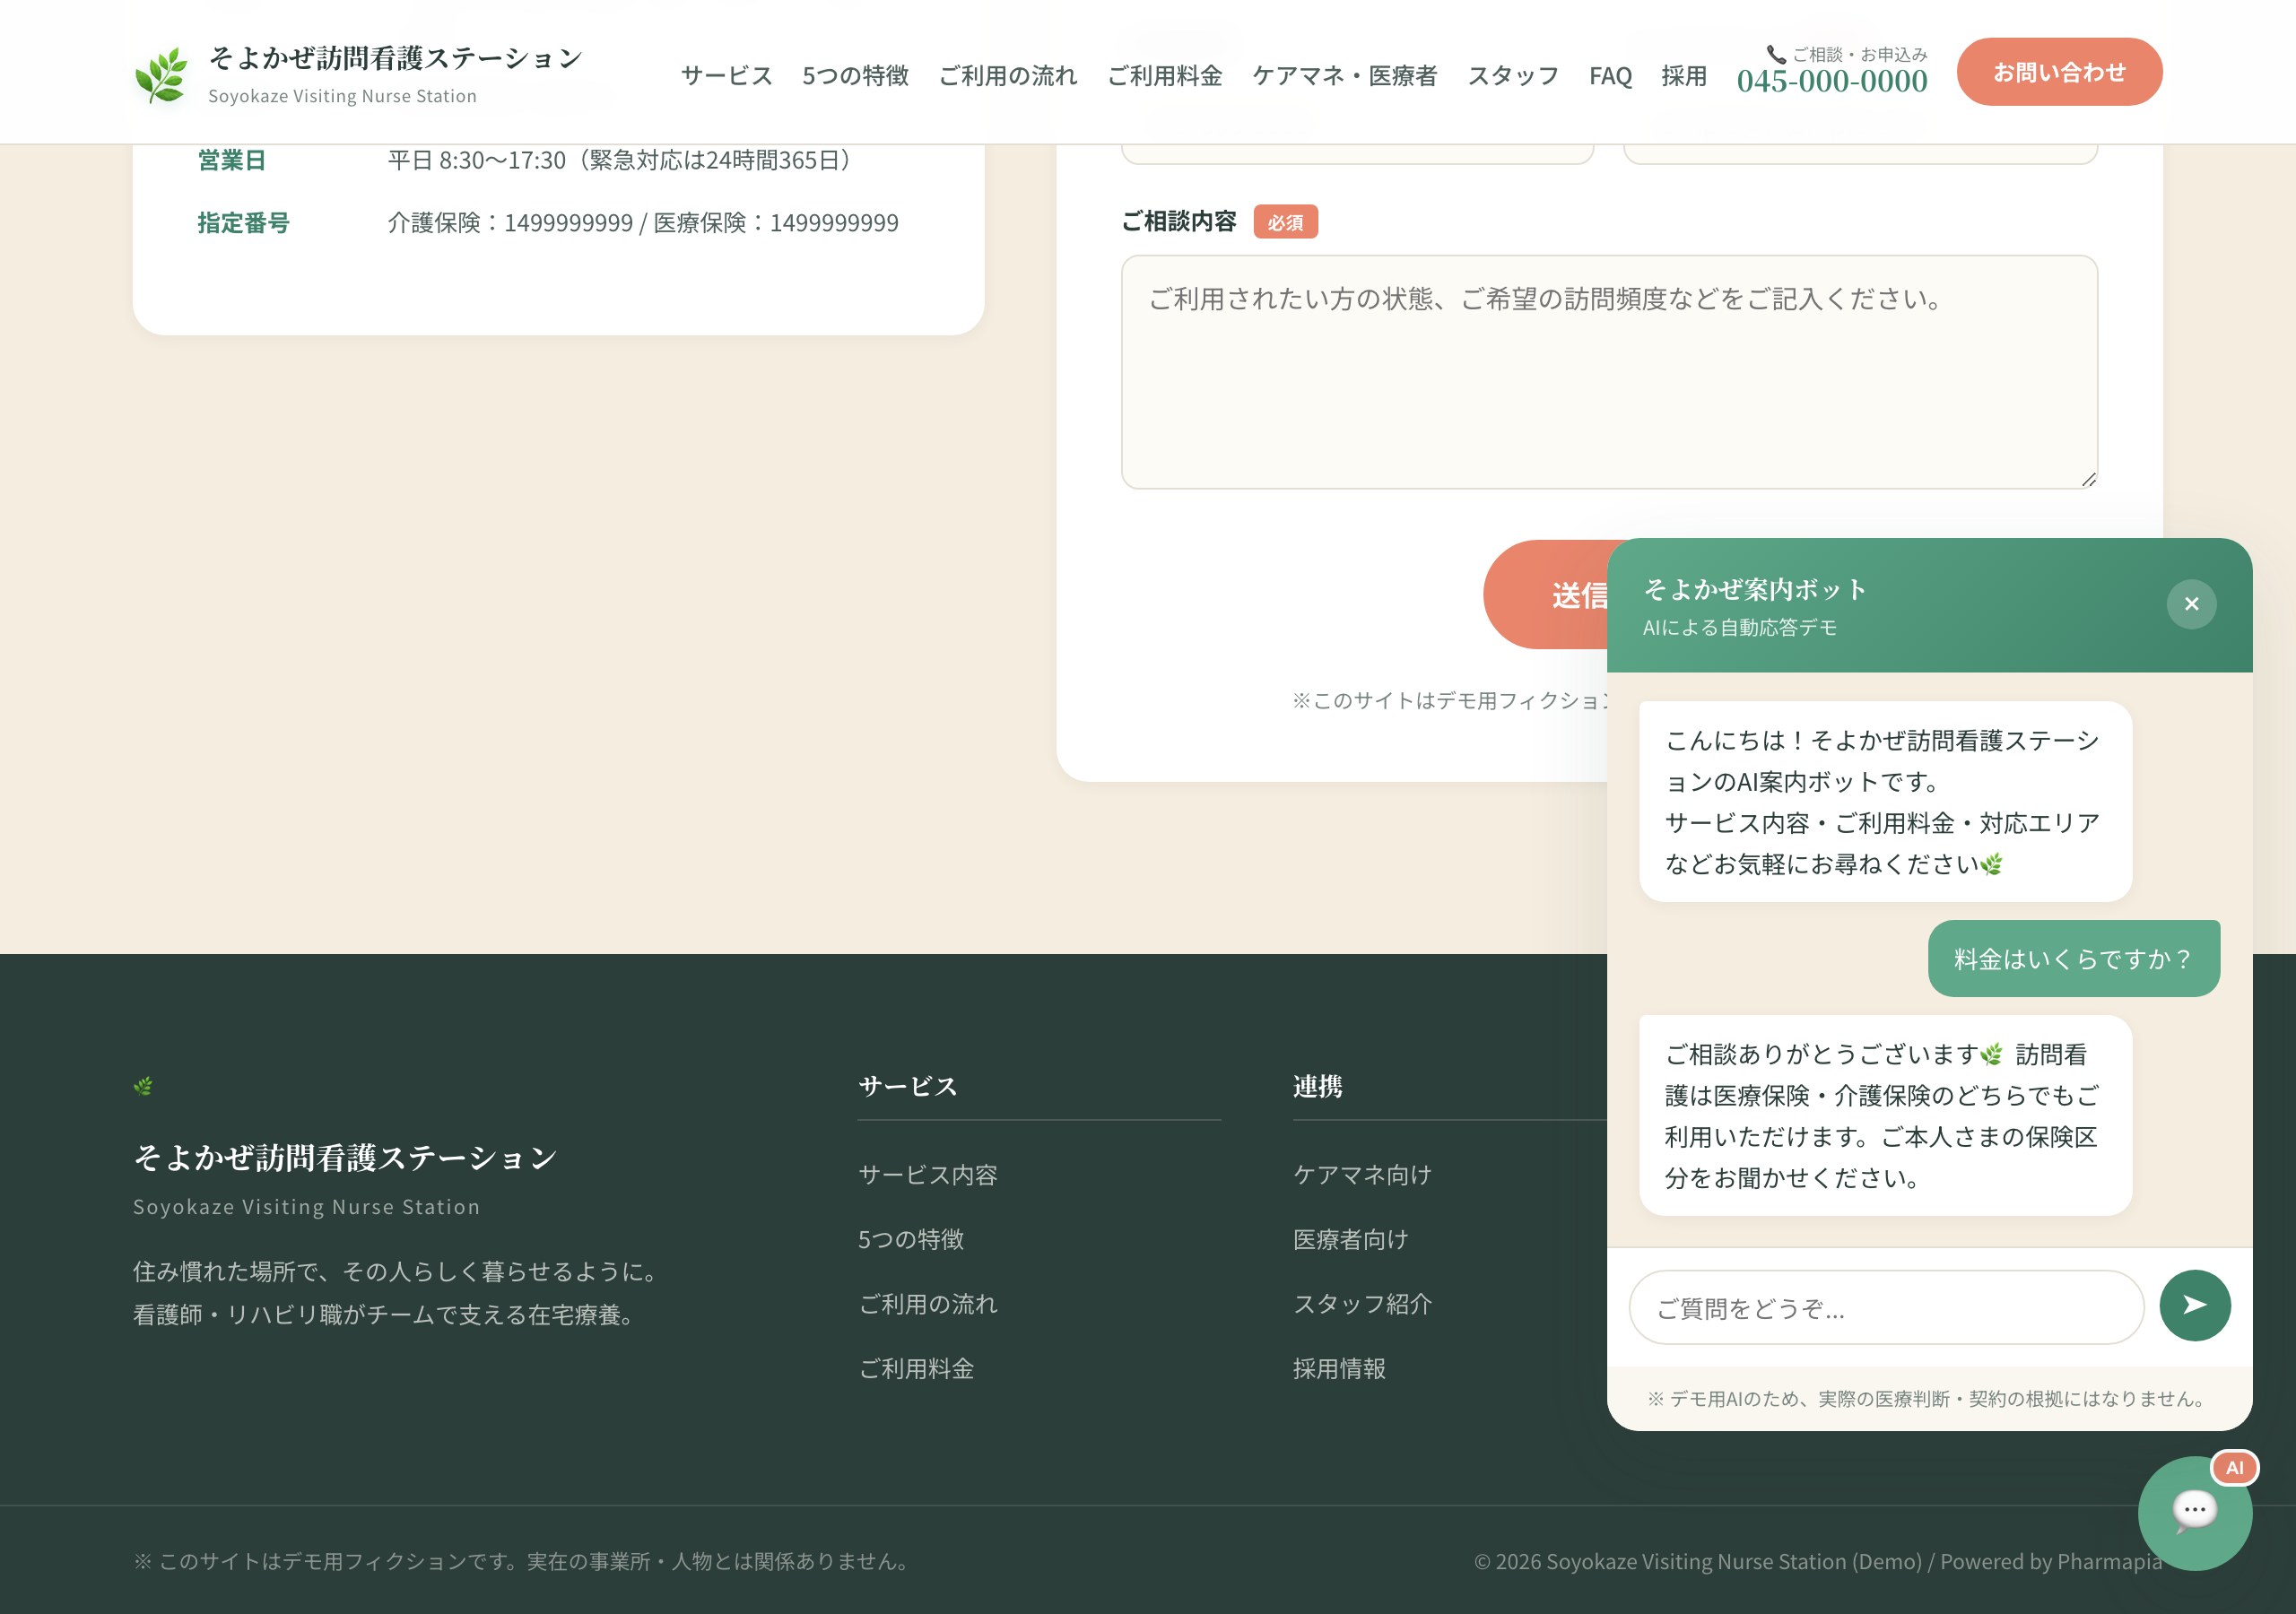Select ご利用料金 in the top navigation
This screenshot has width=2296, height=1614.
point(1166,76)
